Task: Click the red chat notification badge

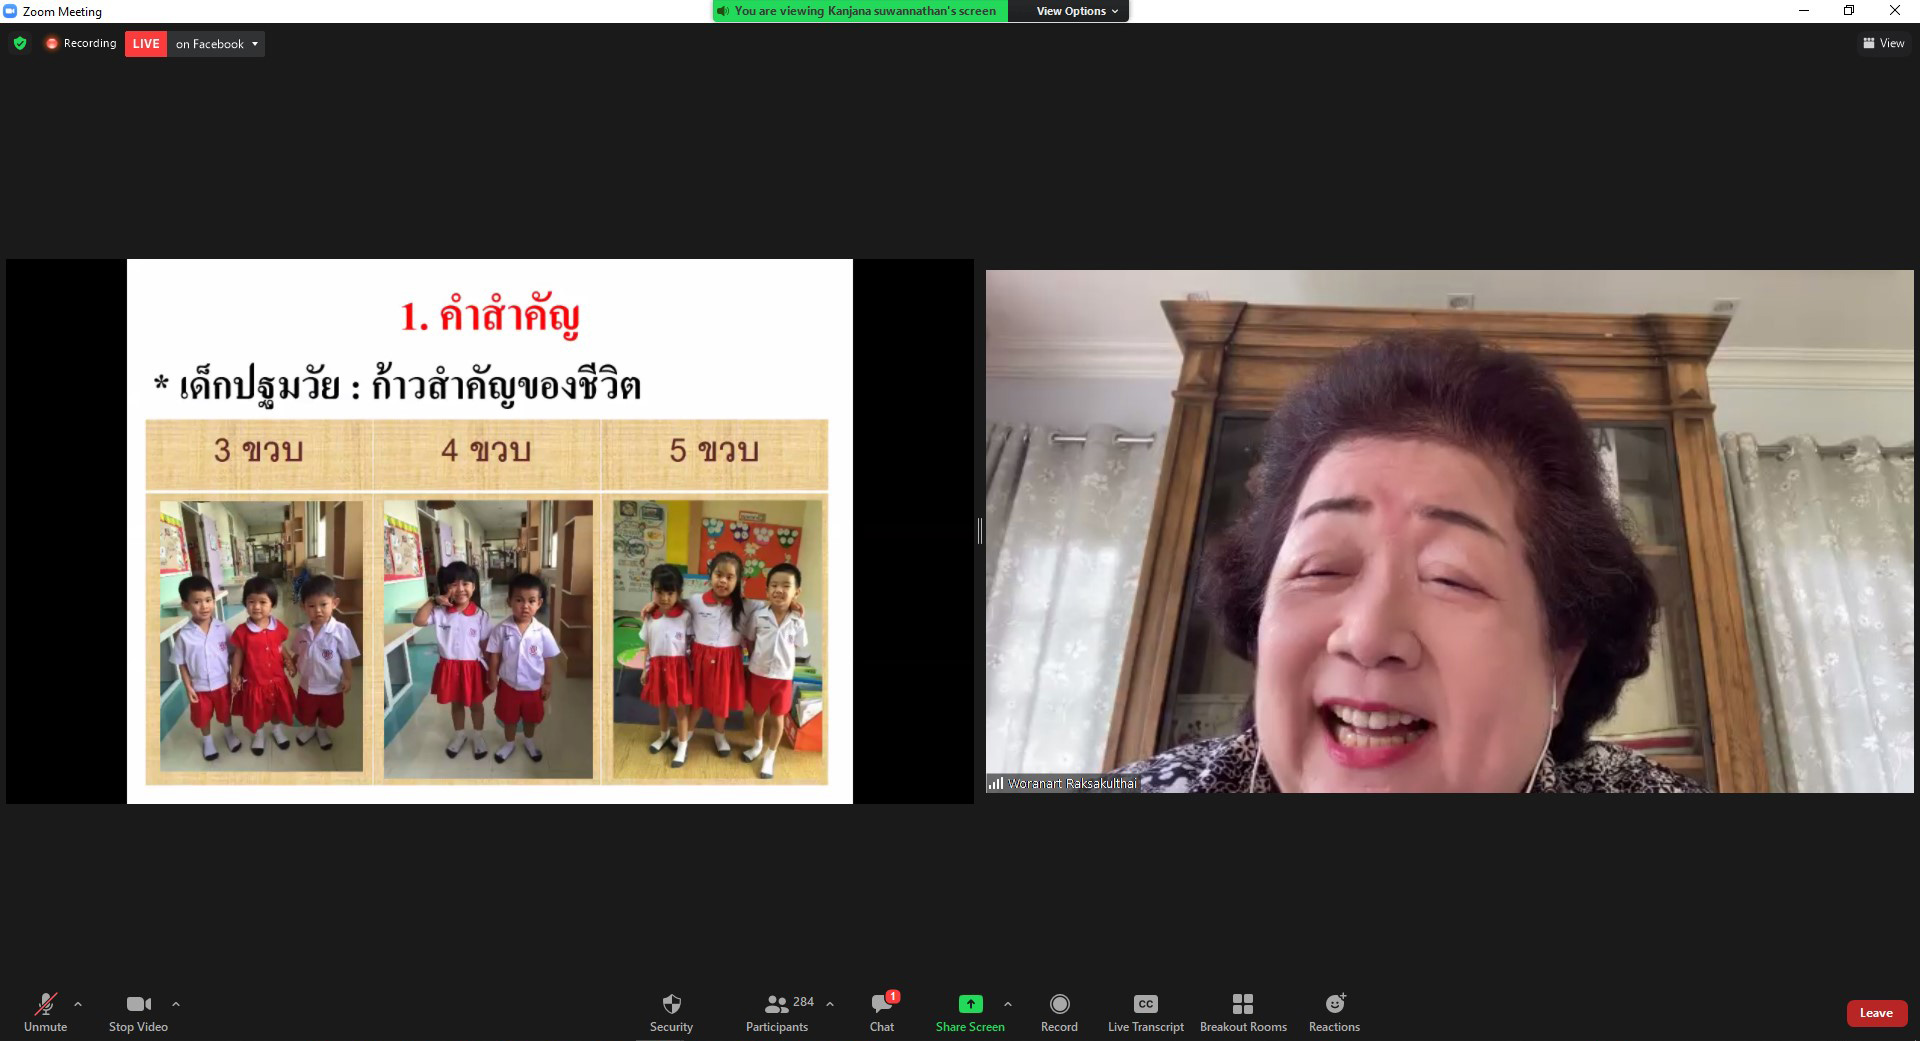Action: tap(893, 996)
